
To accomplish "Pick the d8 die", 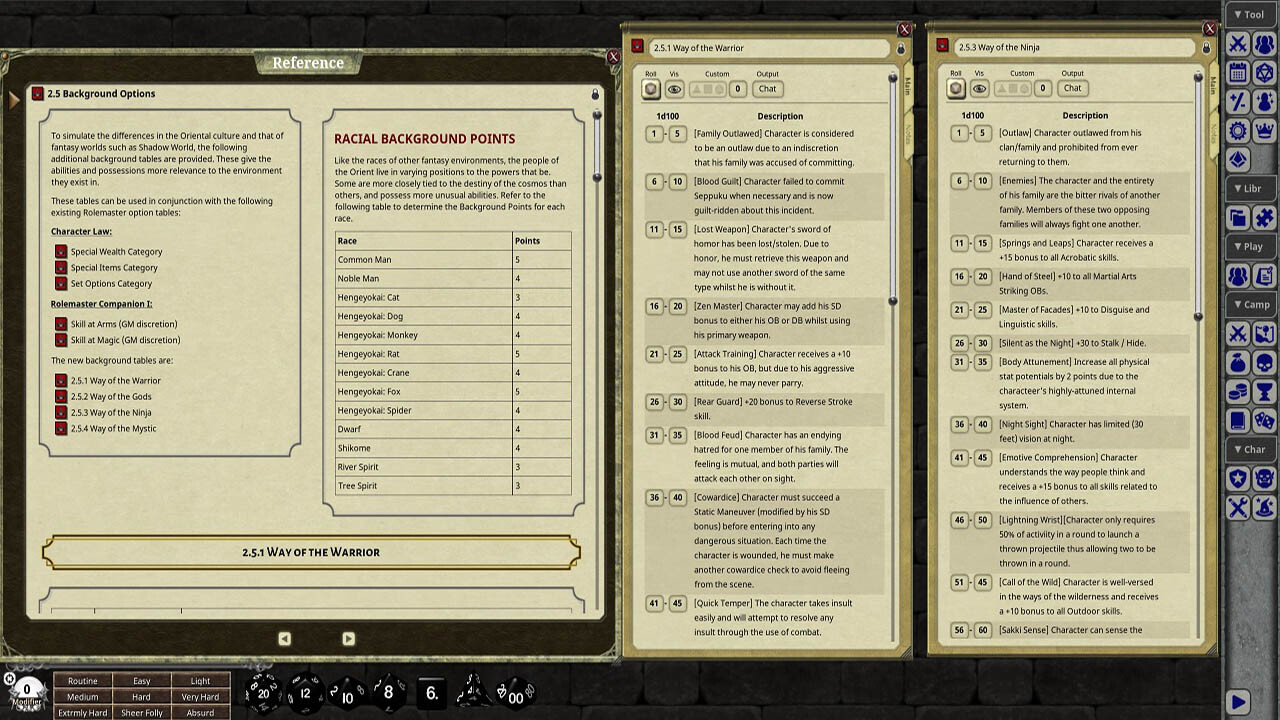I will click(389, 691).
